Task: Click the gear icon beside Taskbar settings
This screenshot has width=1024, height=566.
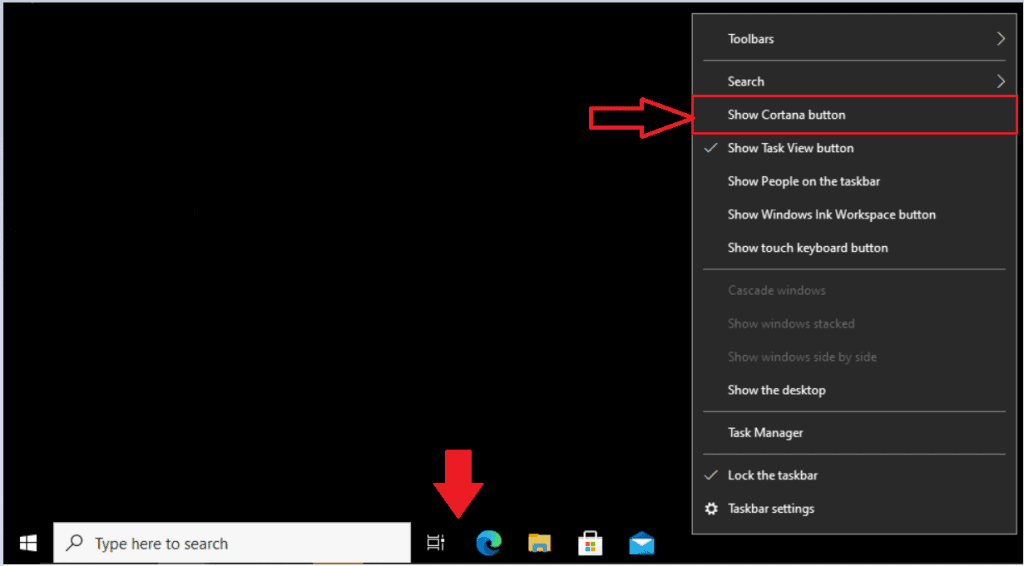Action: pyautogui.click(x=711, y=509)
